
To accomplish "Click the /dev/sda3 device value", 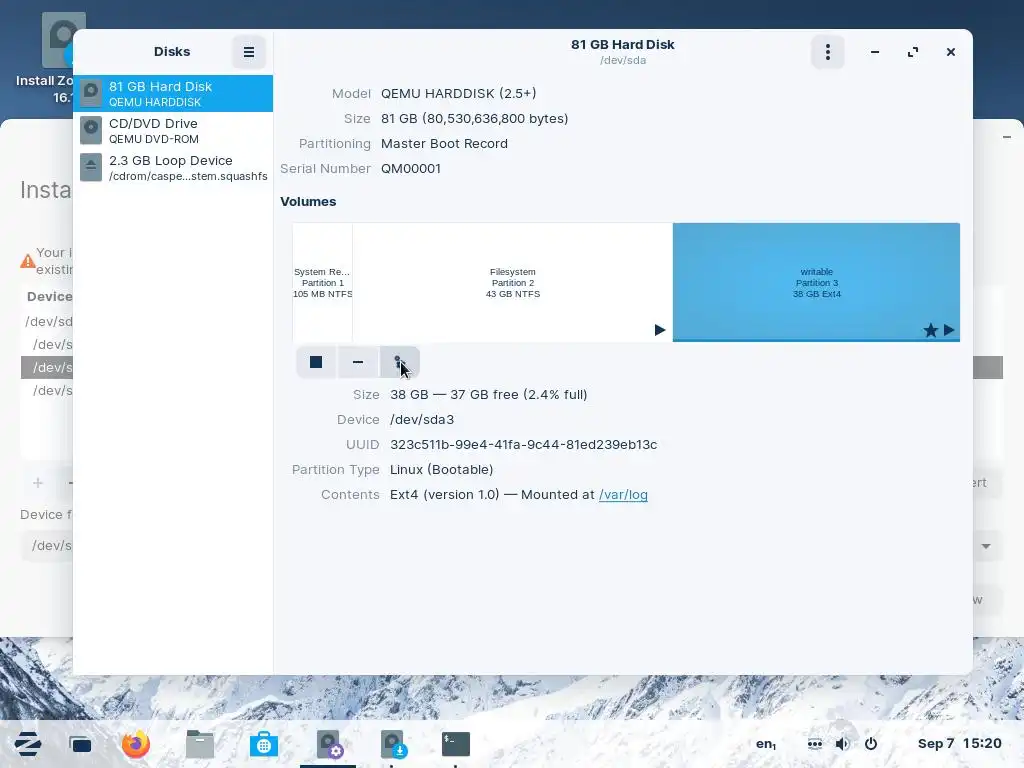I will tap(422, 420).
